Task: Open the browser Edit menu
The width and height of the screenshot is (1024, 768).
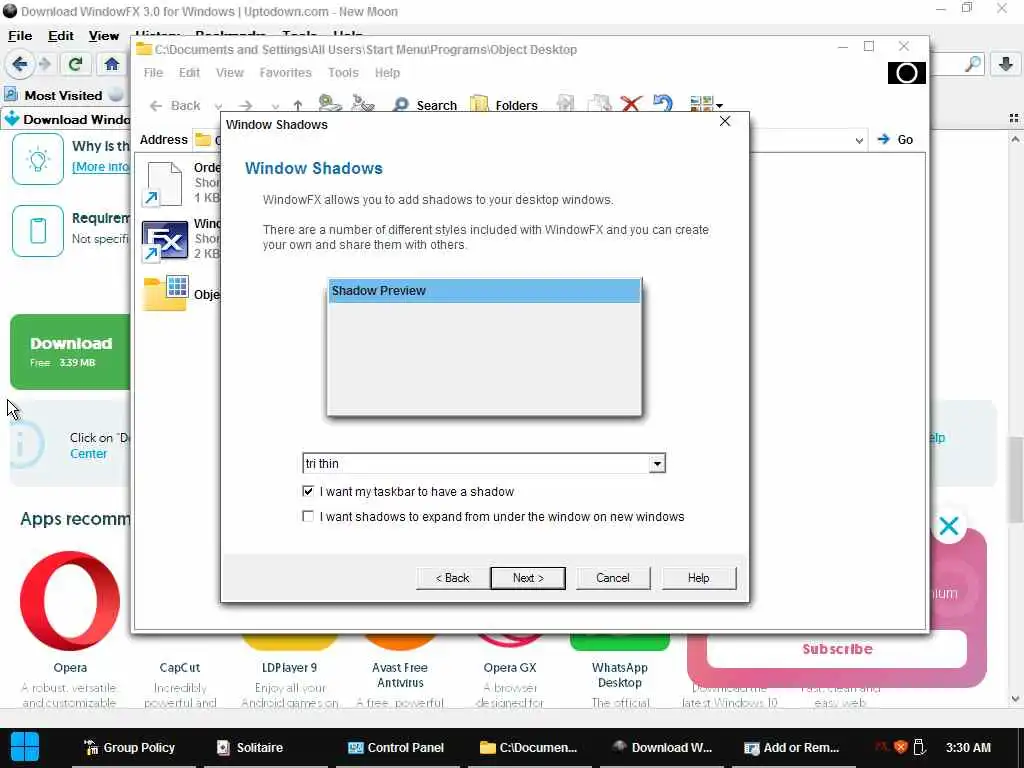Action: tap(61, 36)
